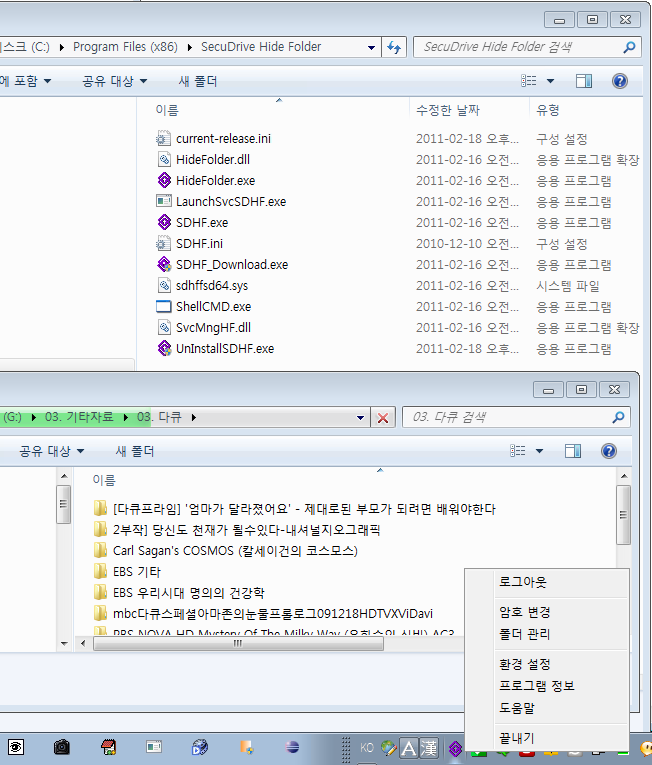Select the 'EBS 우리시대 명의의 건강학' folder
This screenshot has height=765, width=652.
point(189,592)
